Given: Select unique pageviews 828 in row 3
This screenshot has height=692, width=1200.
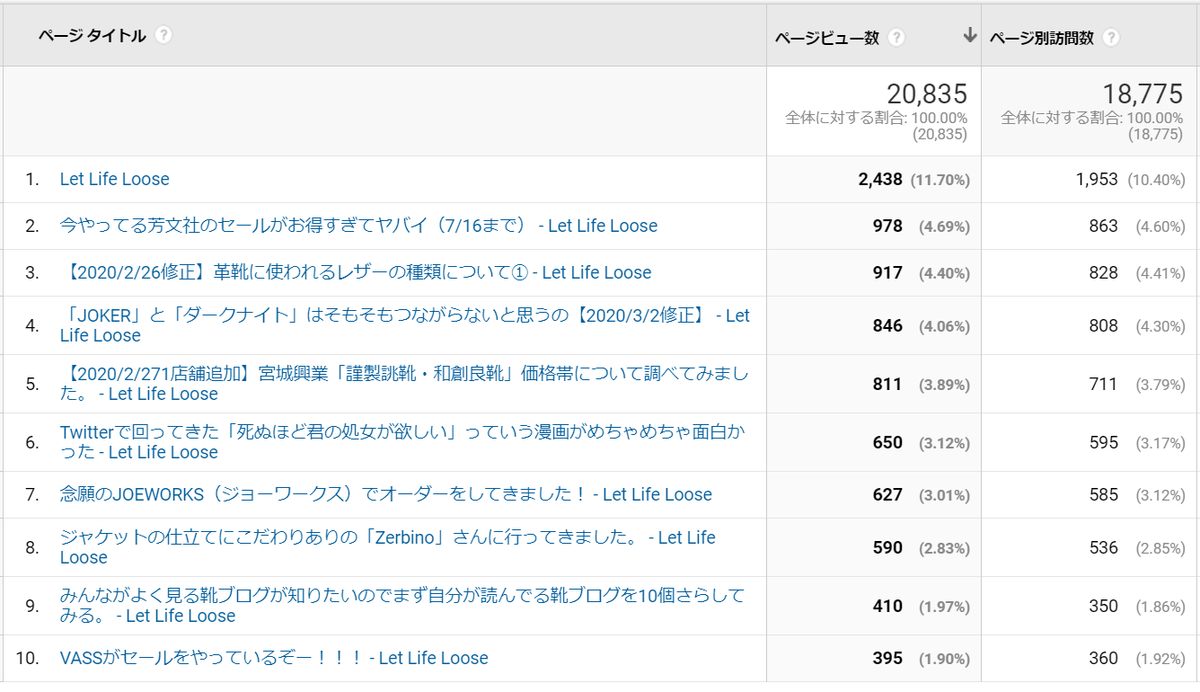Looking at the screenshot, I should 1103,273.
